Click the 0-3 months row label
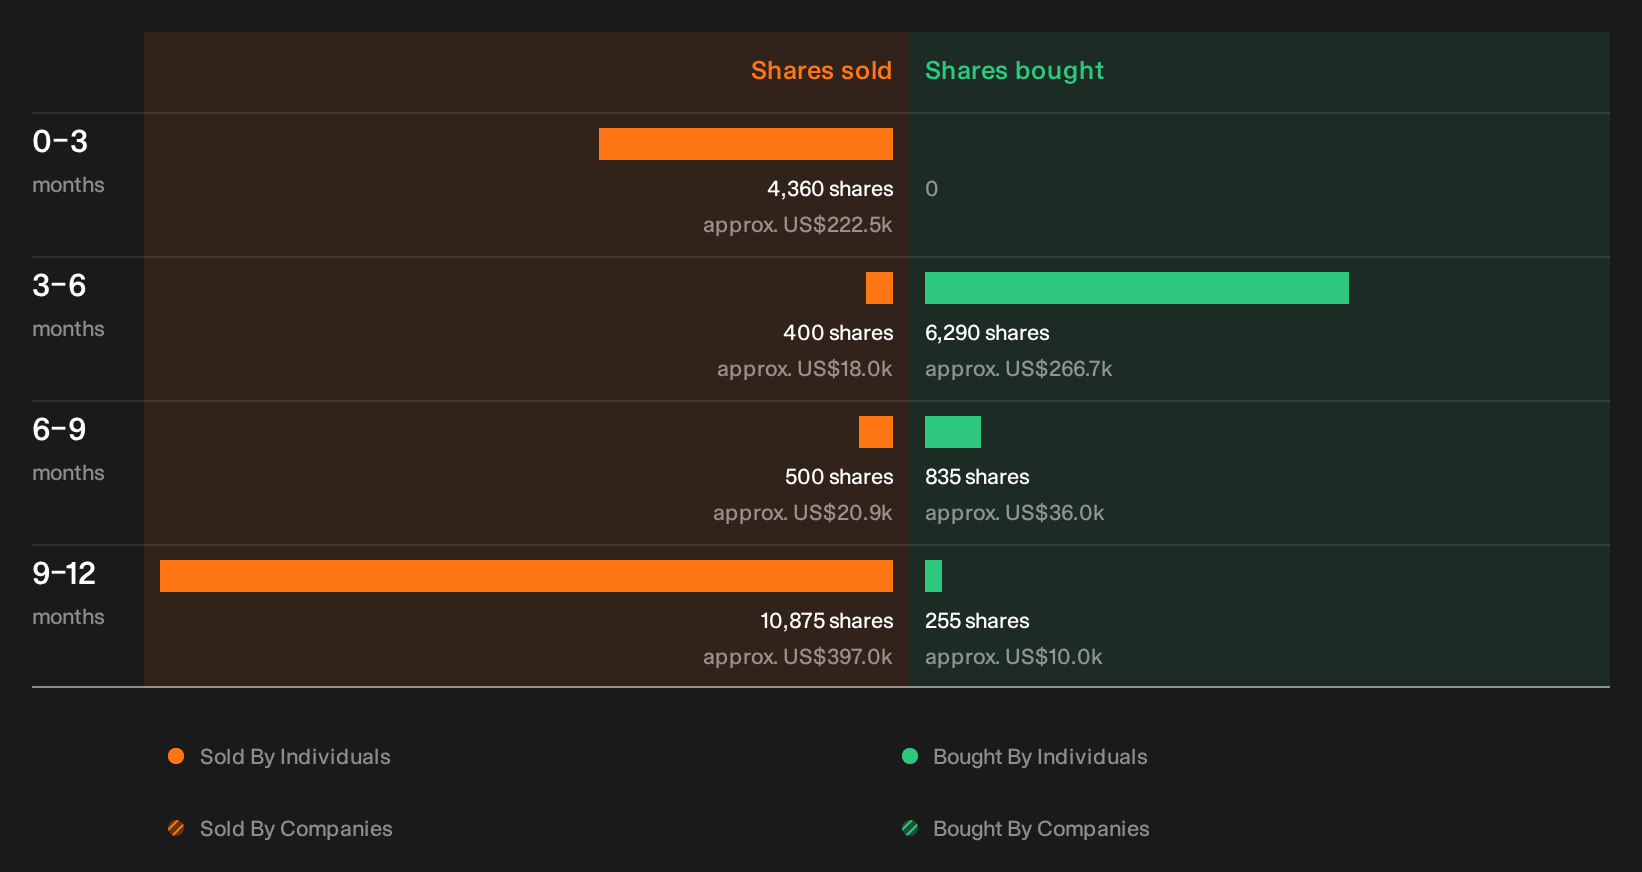The width and height of the screenshot is (1642, 872). (x=68, y=160)
